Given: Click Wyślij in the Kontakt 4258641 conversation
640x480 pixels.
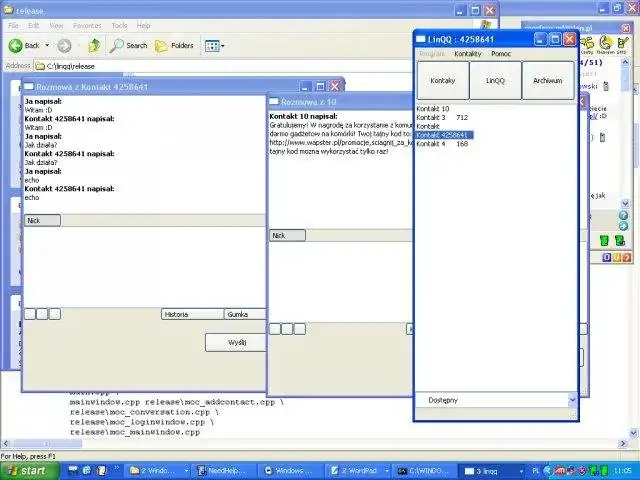Looking at the screenshot, I should click(236, 342).
